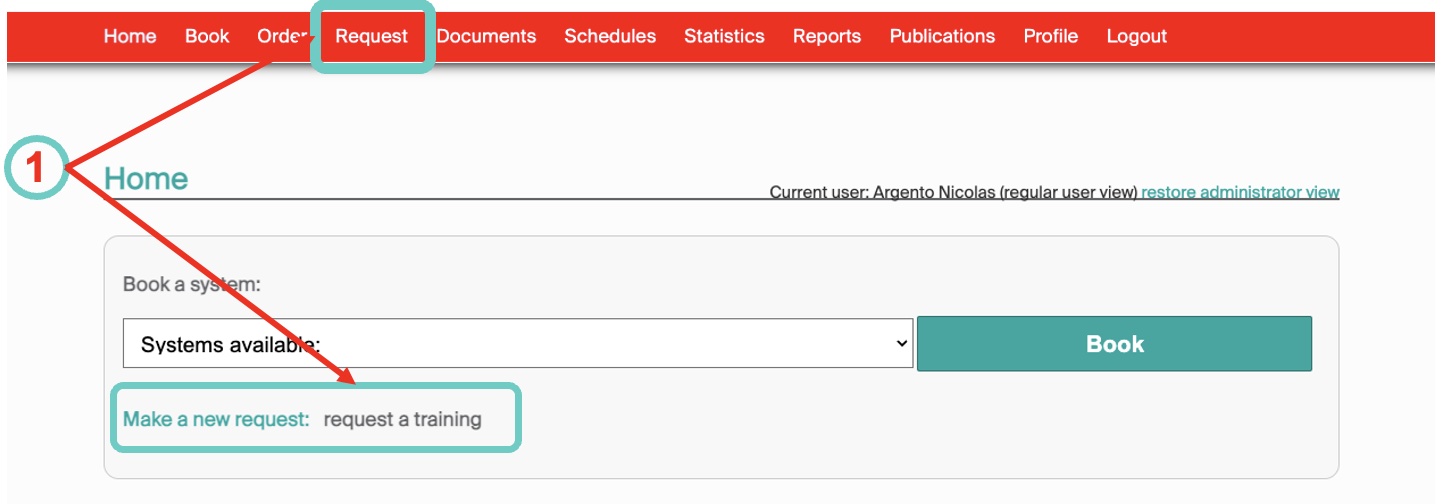Viewport: 1444px width, 504px height.
Task: Open the Statistics menu item
Action: (x=724, y=36)
